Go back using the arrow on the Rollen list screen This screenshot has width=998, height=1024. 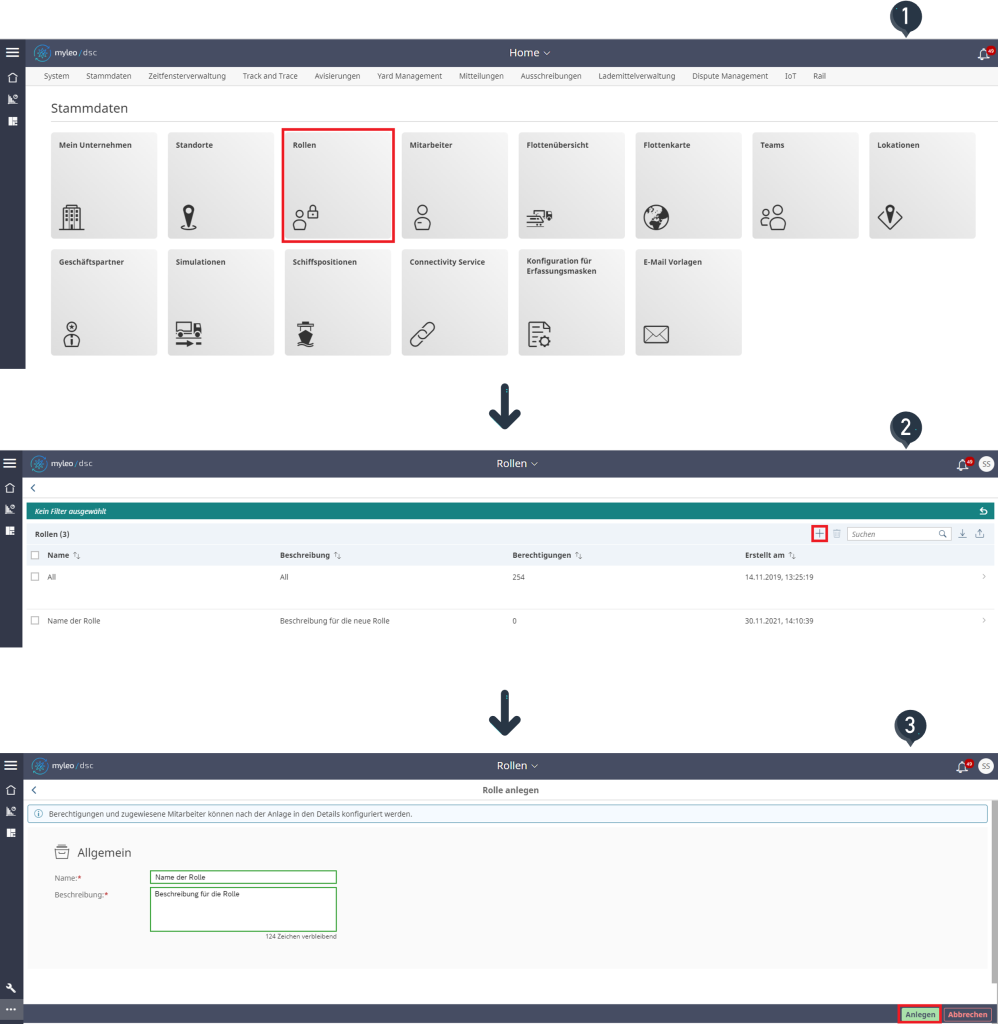pos(33,488)
